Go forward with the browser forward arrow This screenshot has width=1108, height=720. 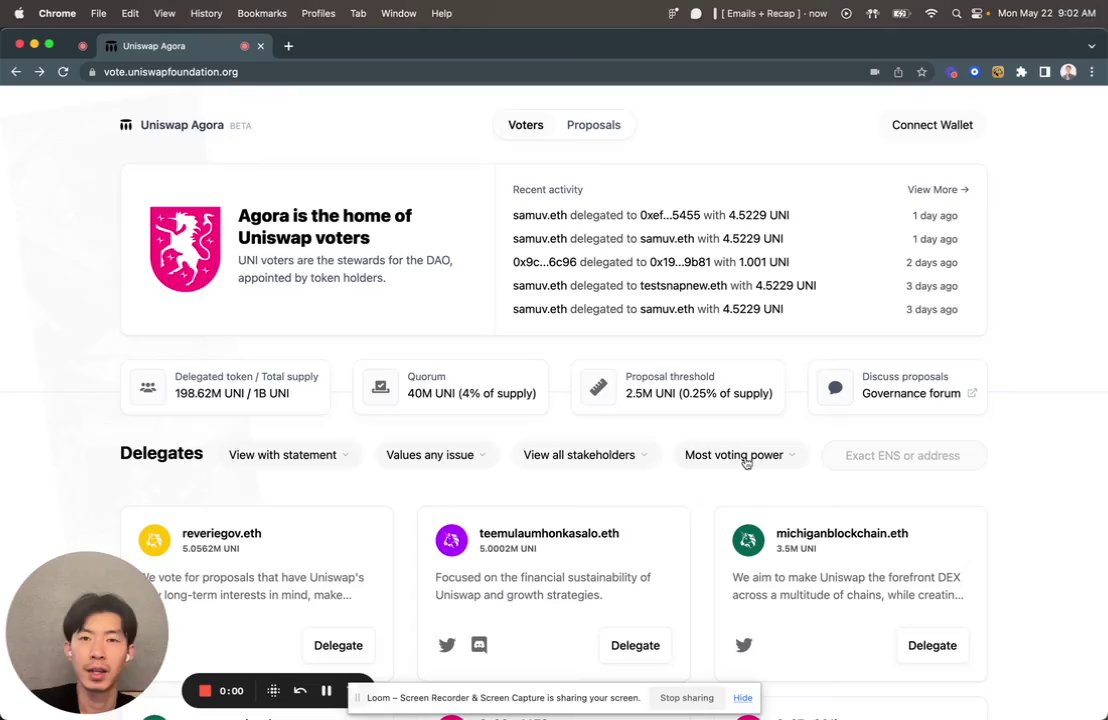coord(40,72)
